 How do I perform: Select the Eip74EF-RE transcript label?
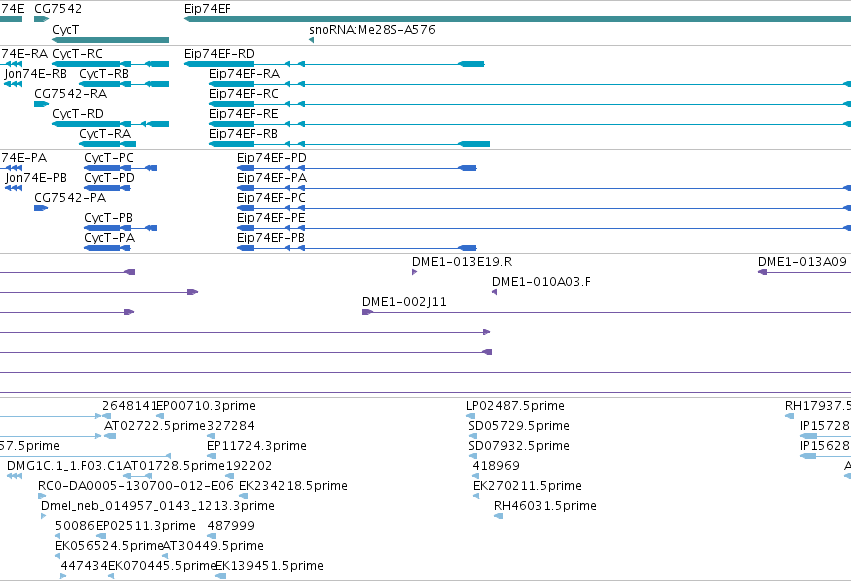click(x=244, y=114)
